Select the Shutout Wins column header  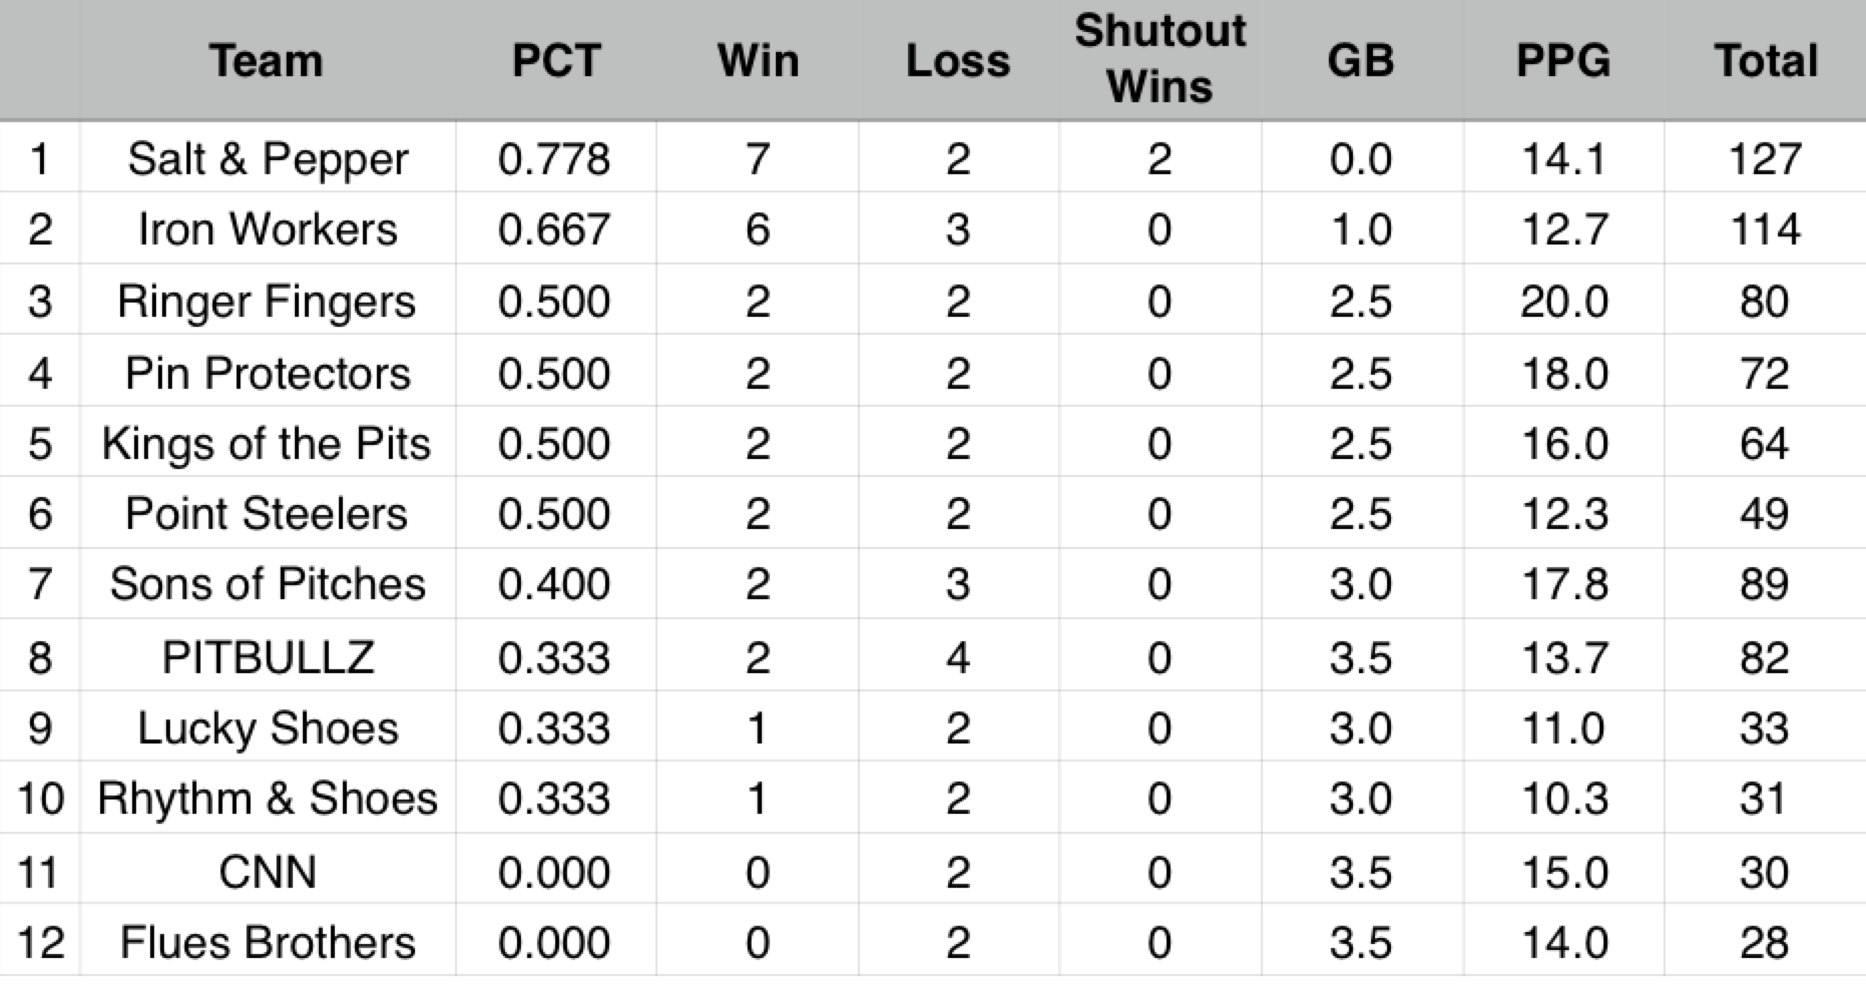1160,60
